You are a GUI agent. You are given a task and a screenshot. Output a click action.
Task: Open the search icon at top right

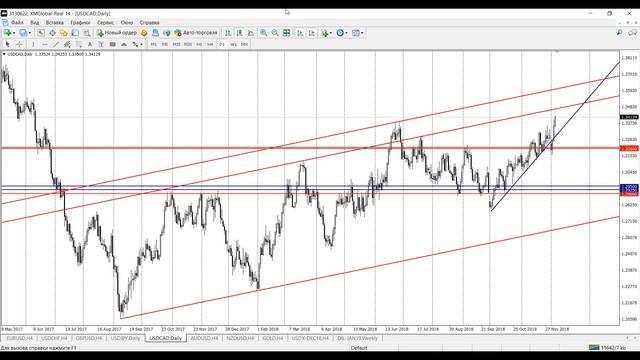tap(620, 33)
